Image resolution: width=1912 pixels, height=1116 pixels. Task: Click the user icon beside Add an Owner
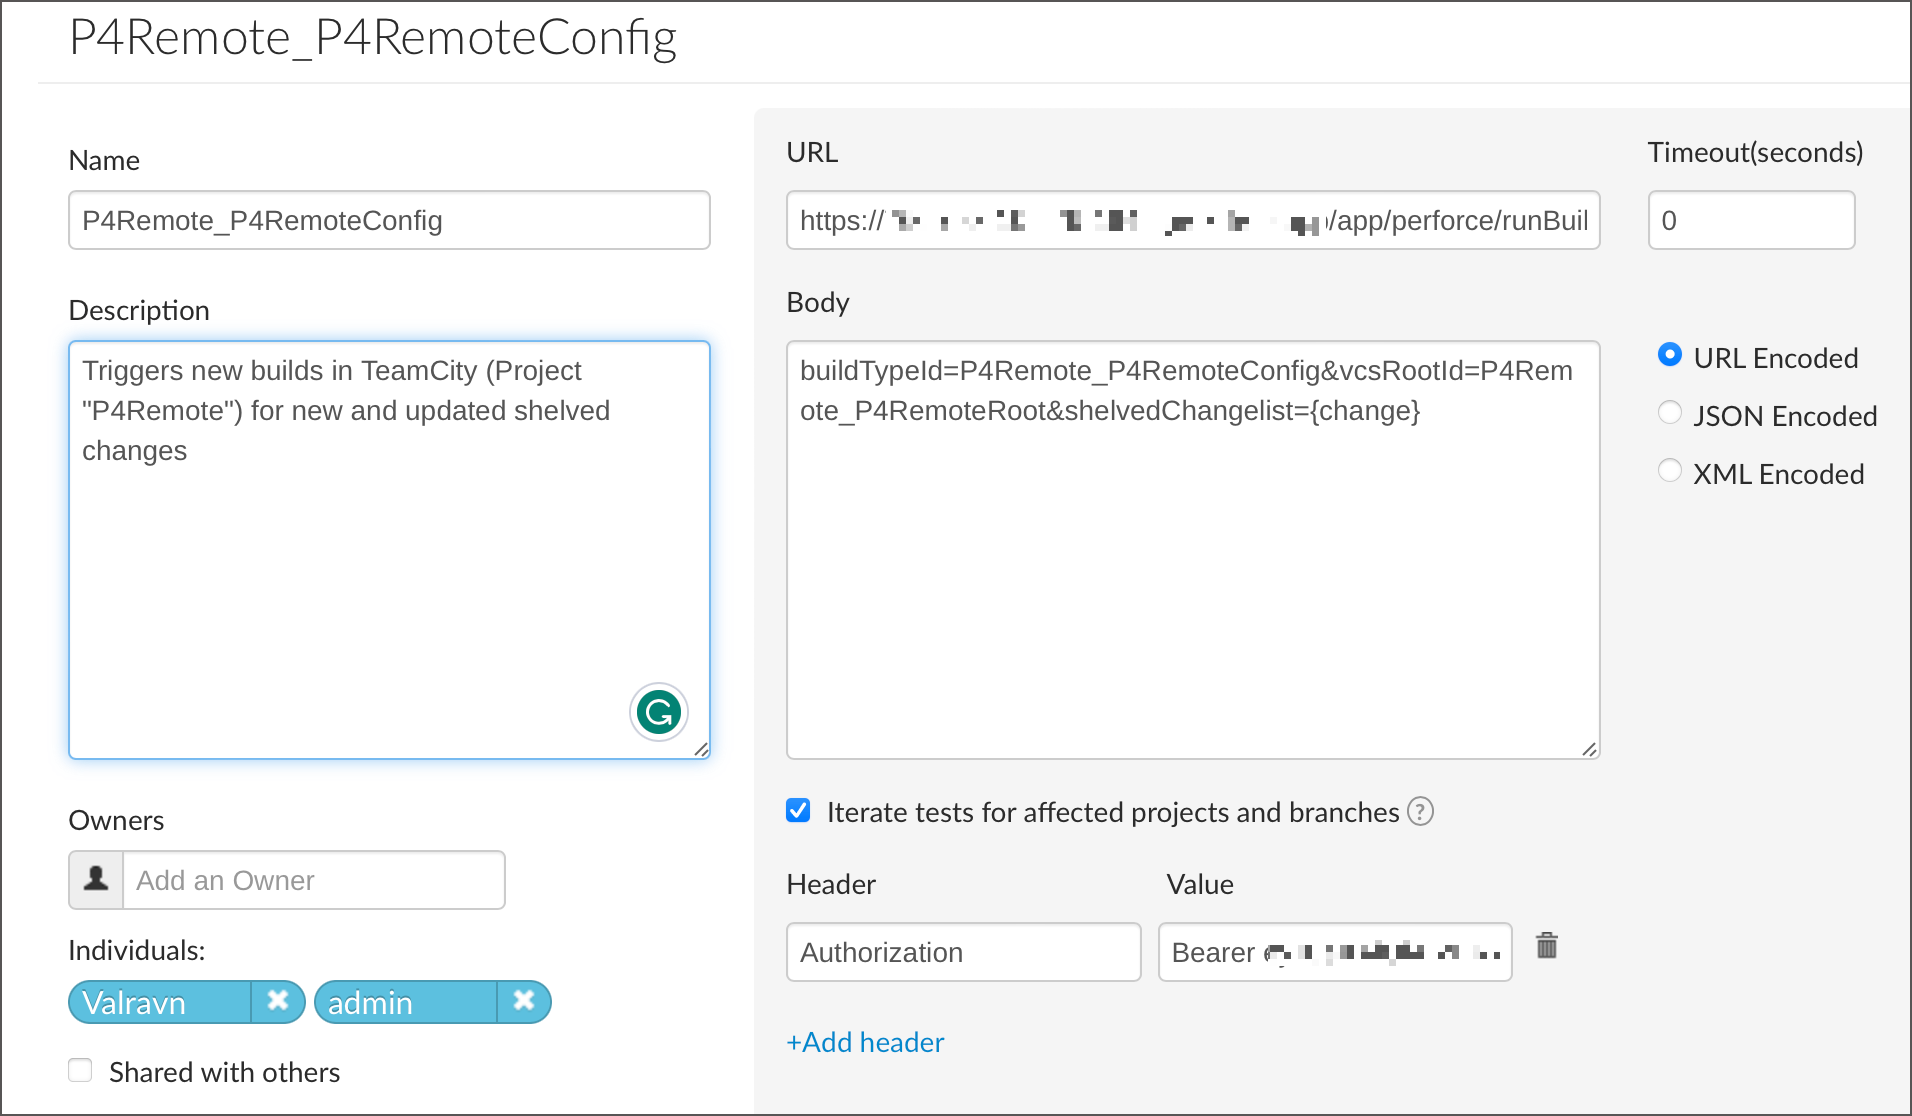click(96, 880)
